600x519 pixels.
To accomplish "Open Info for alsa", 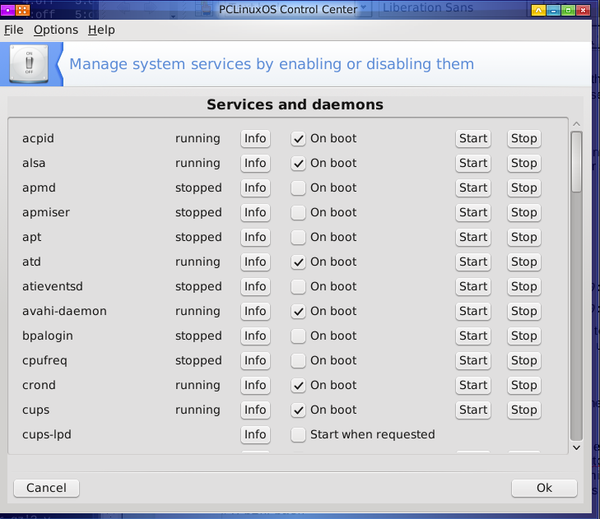I will tap(255, 163).
